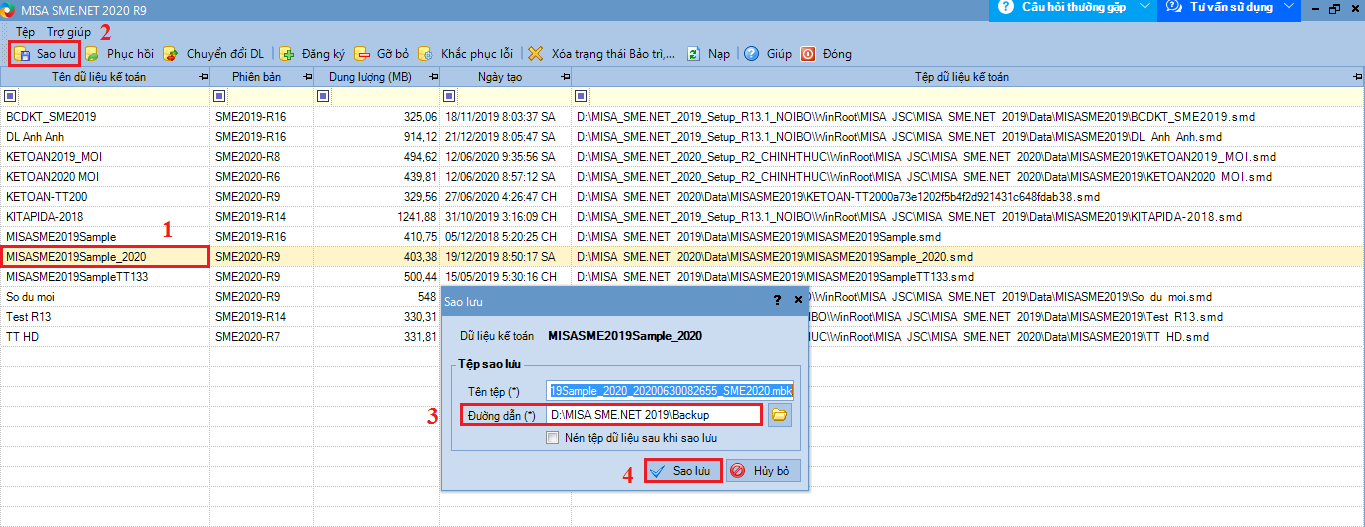1365x527 pixels.
Task: Click the Đăng ký register toolbar icon
Action: pos(310,54)
